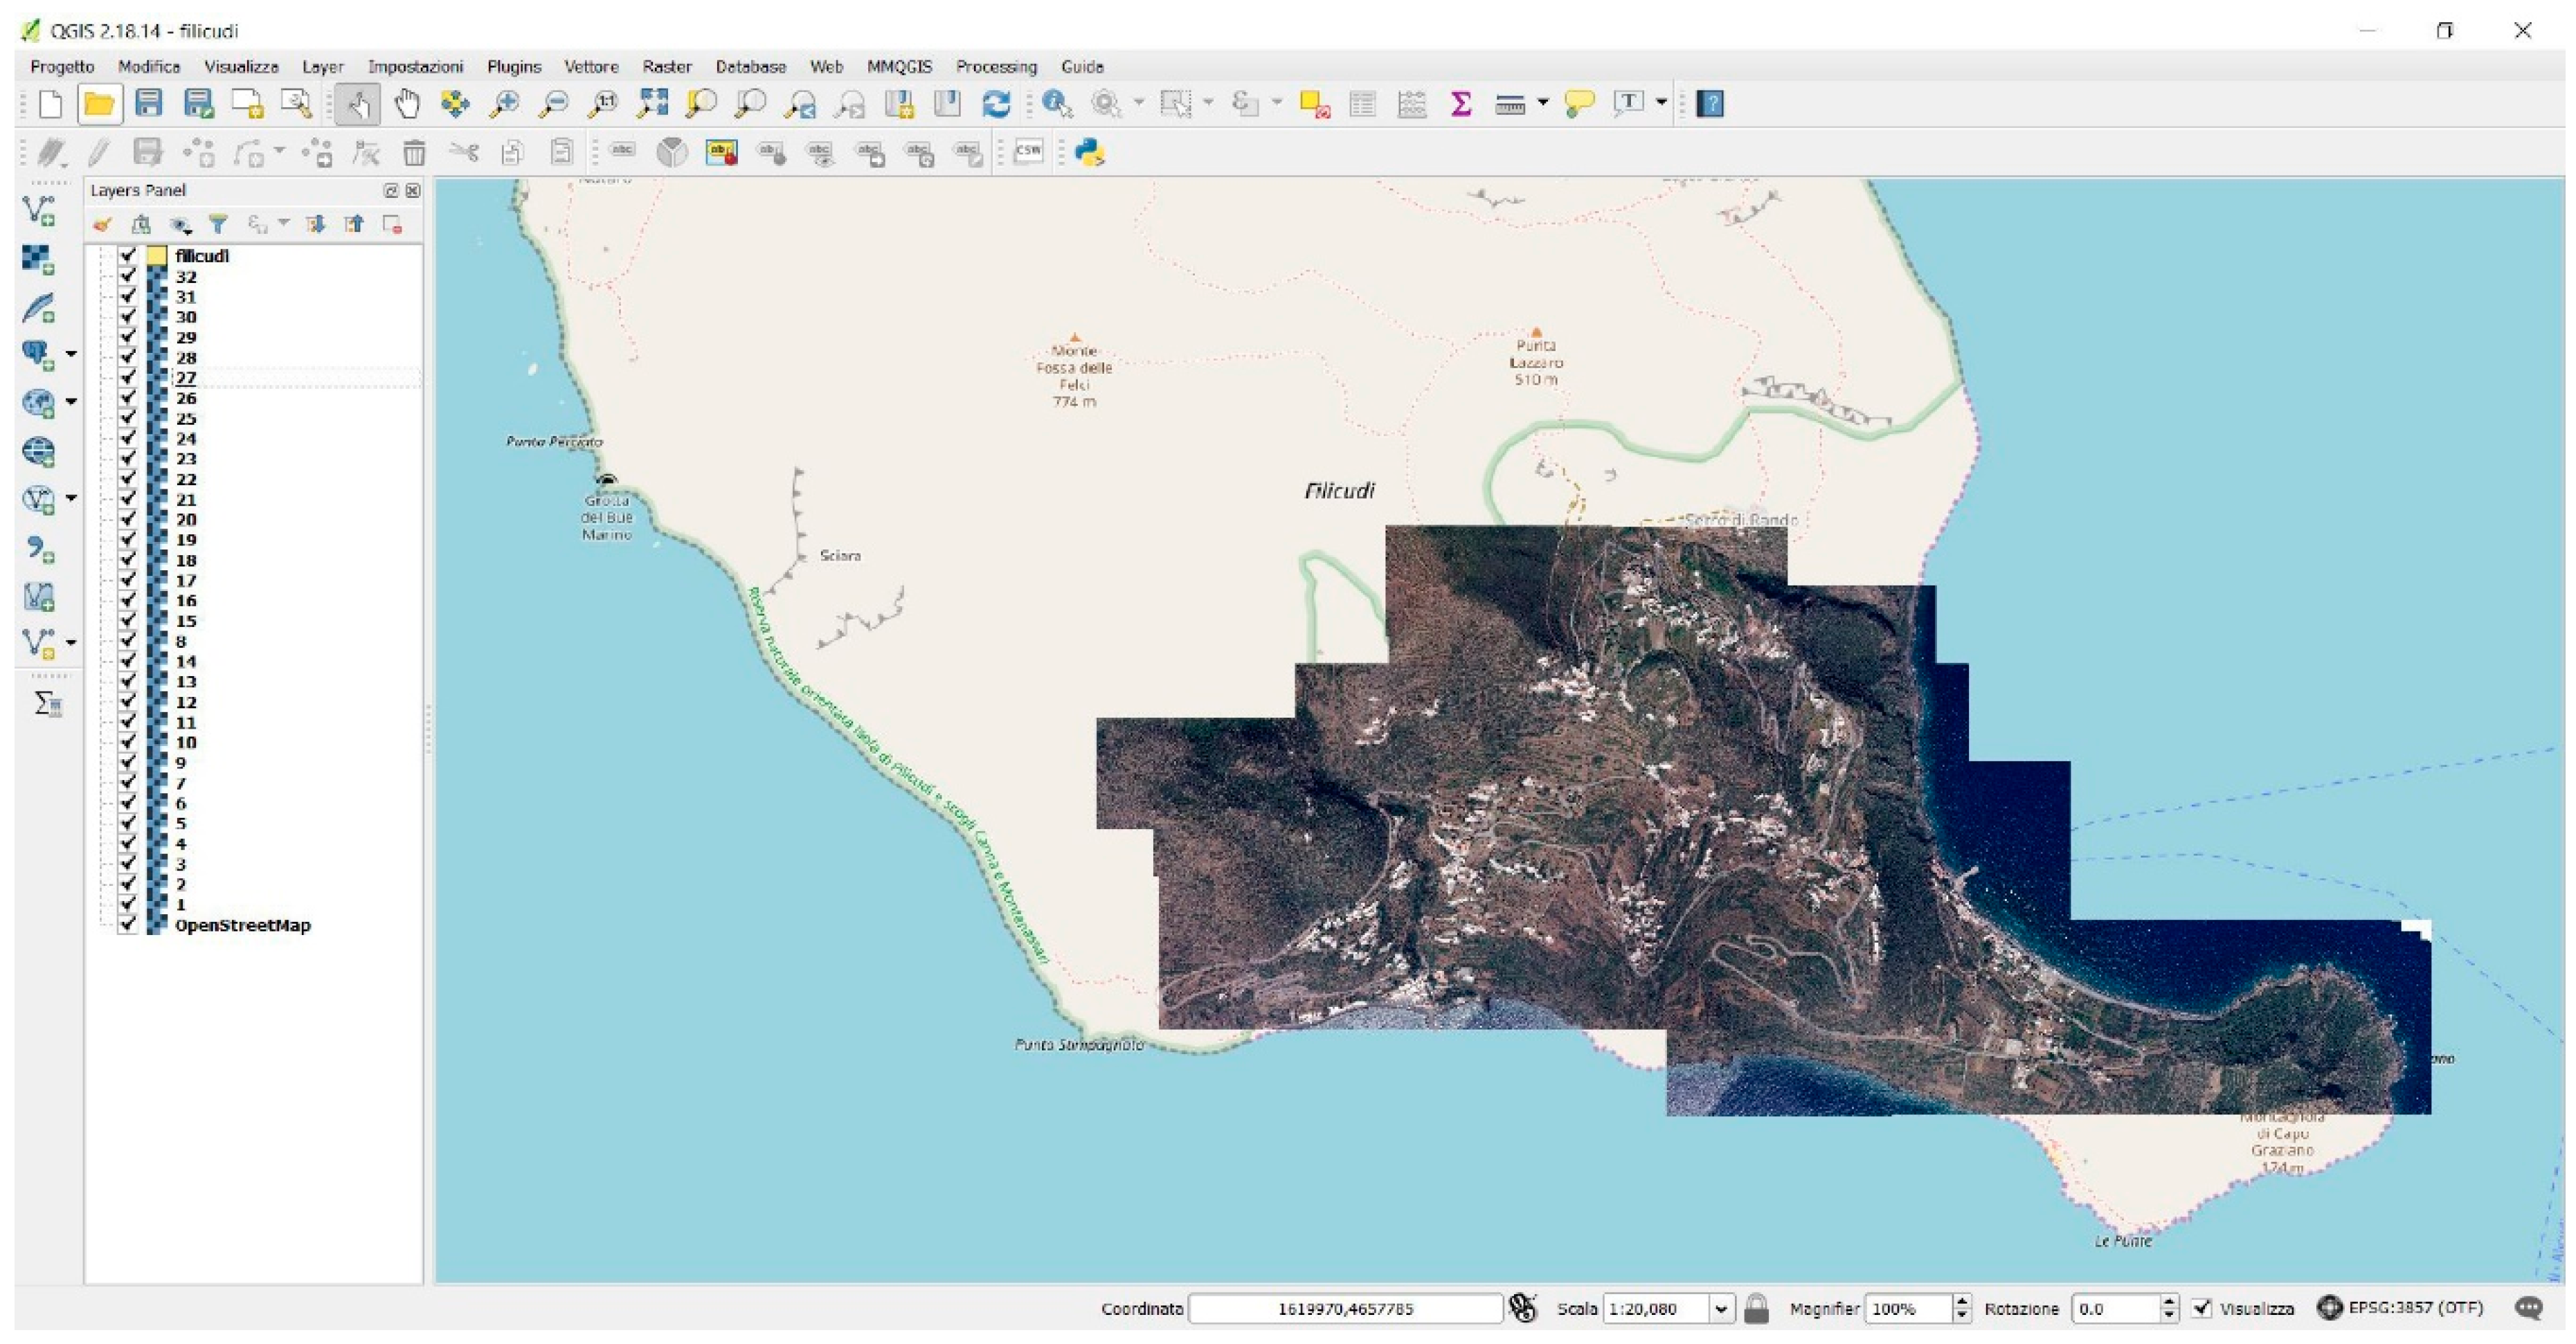Click the filicudi layer yellow color swatch
This screenshot has width=2576, height=1344.
(157, 256)
